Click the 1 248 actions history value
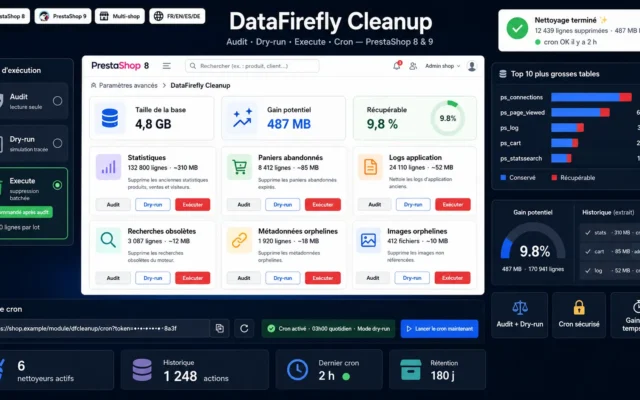This screenshot has height=400, width=640. pyautogui.click(x=180, y=376)
